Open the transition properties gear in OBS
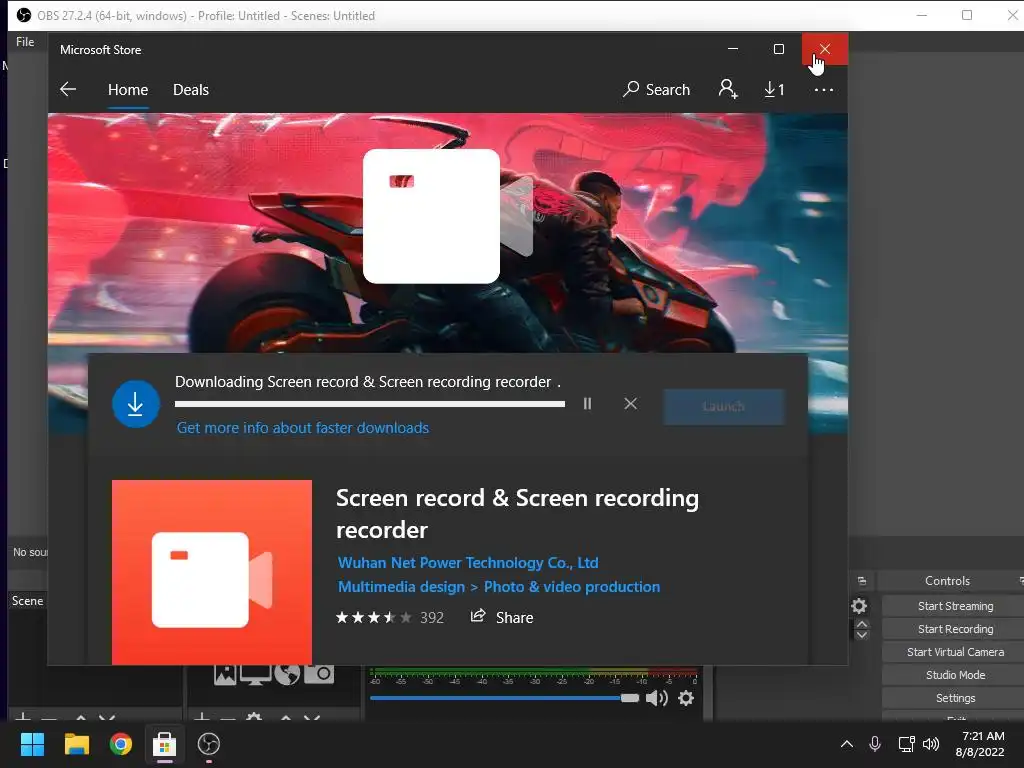This screenshot has width=1024, height=768. [x=859, y=606]
